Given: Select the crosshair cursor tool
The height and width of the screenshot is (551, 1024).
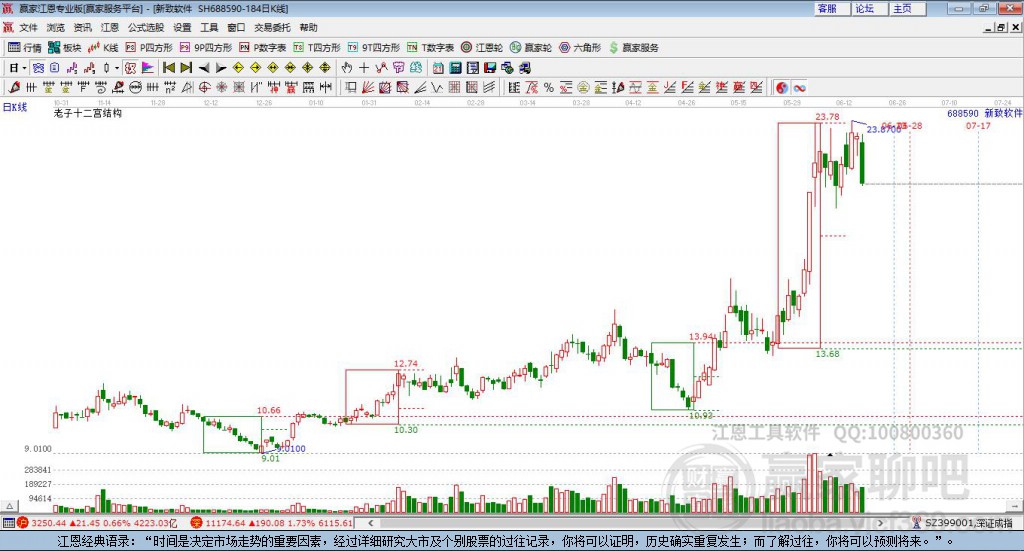Looking at the screenshot, I should [x=364, y=68].
